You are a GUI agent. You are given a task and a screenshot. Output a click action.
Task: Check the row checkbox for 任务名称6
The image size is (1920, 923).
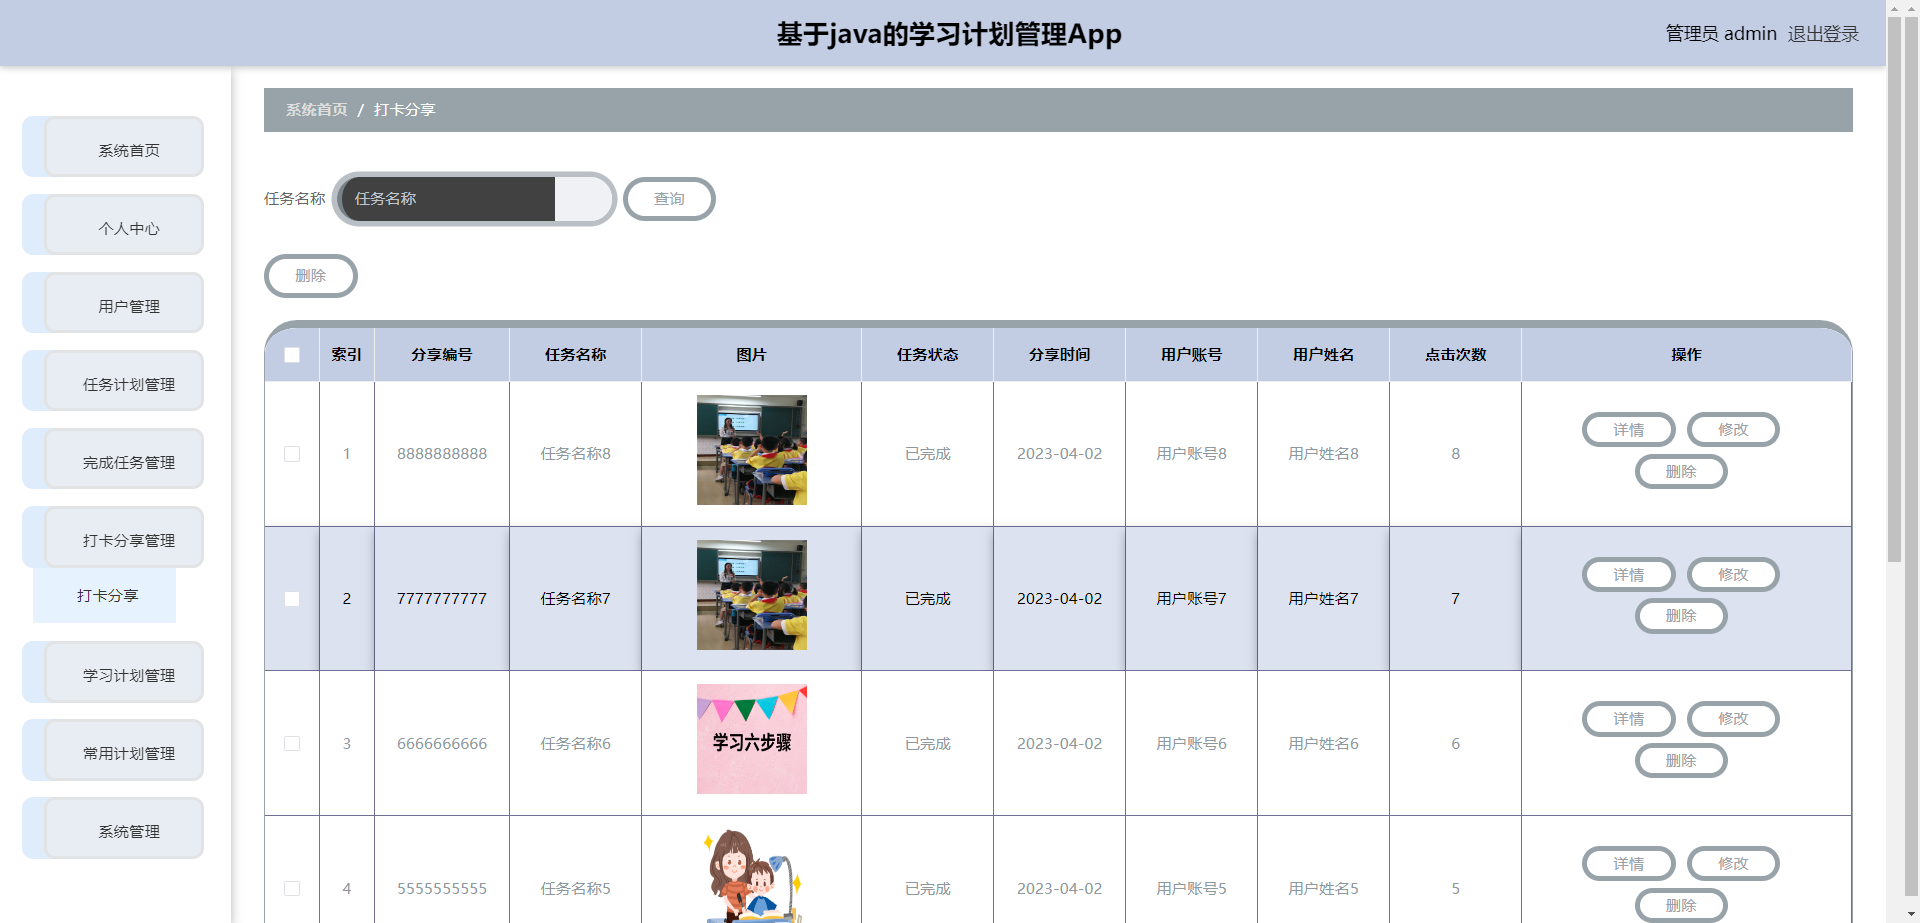point(291,743)
